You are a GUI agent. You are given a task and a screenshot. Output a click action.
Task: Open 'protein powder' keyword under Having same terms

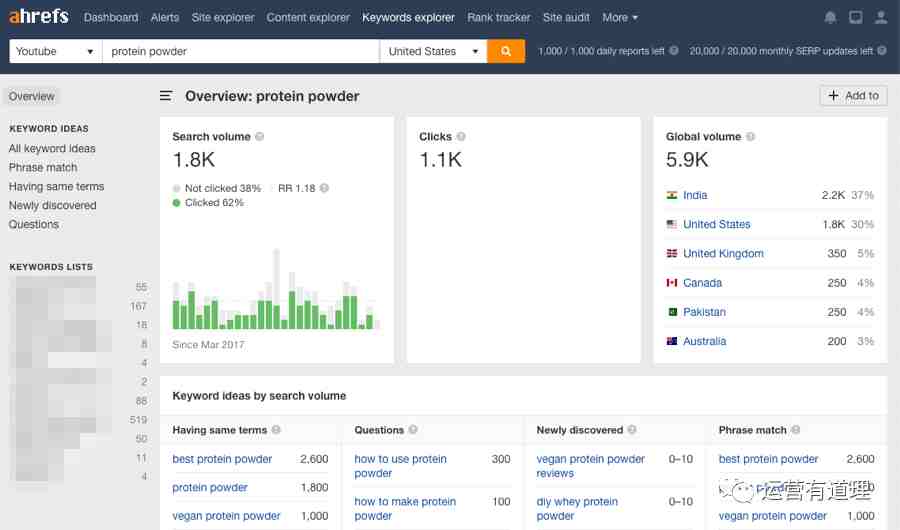(x=210, y=488)
